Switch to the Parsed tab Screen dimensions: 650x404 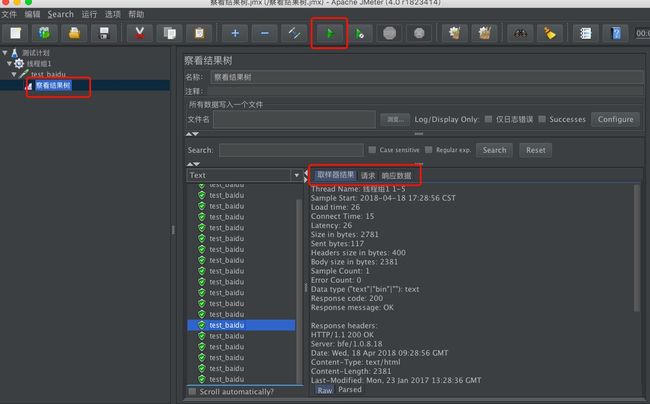pos(350,389)
